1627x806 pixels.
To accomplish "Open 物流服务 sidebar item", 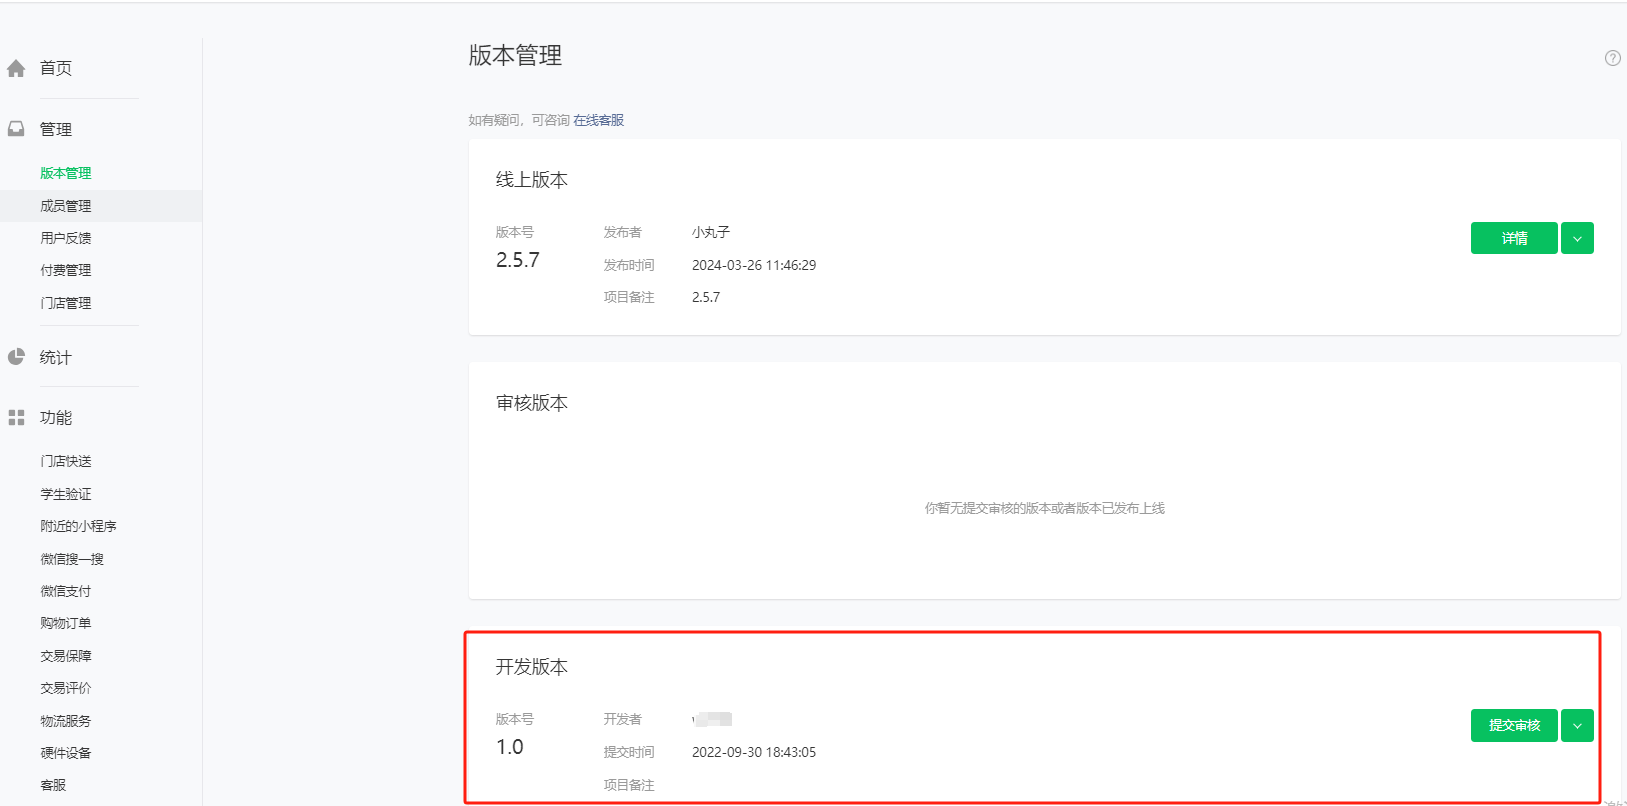I will [x=66, y=721].
